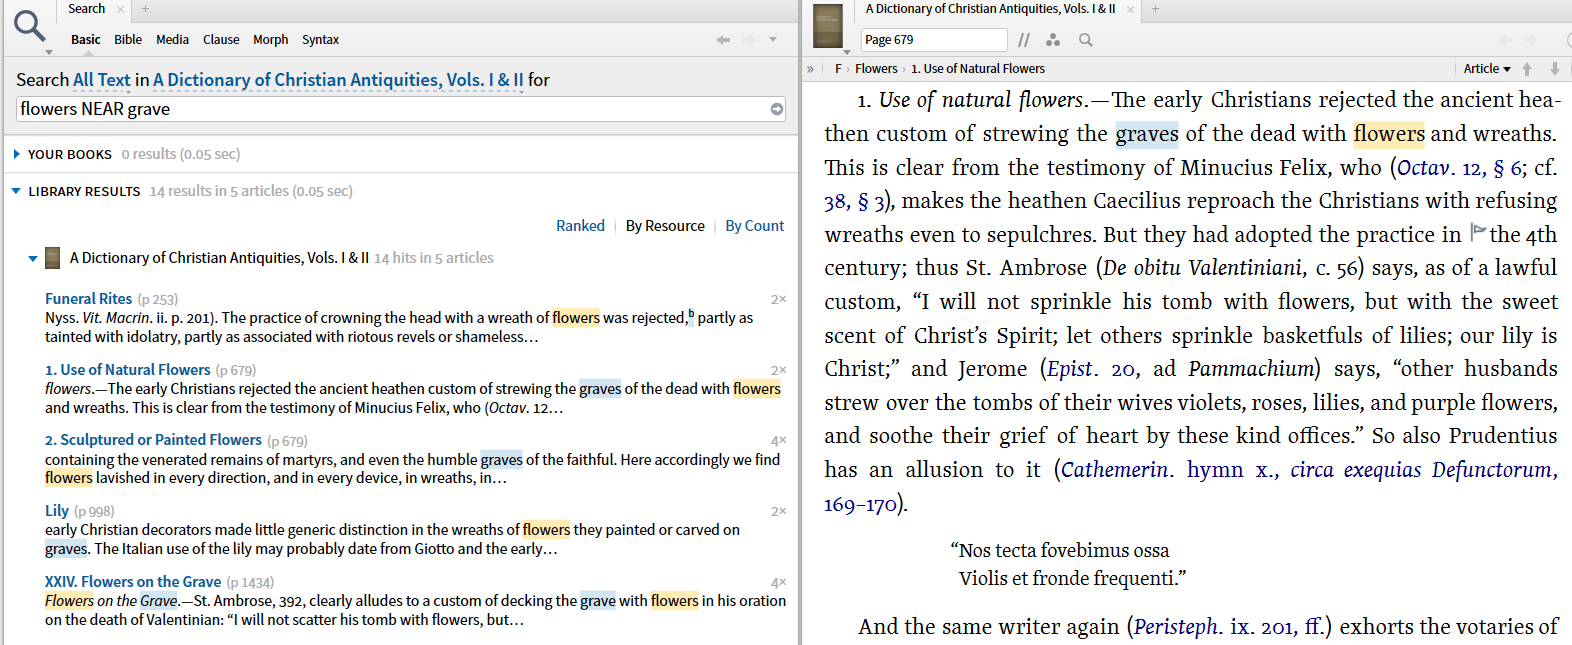Open the dictionary resource panel menu cover icon
The height and width of the screenshot is (645, 1572).
click(828, 26)
